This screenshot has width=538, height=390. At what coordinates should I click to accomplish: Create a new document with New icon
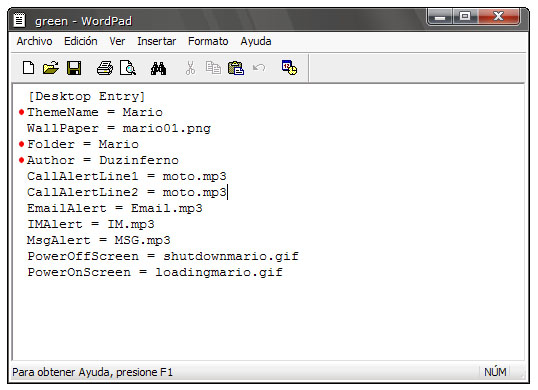[x=28, y=68]
